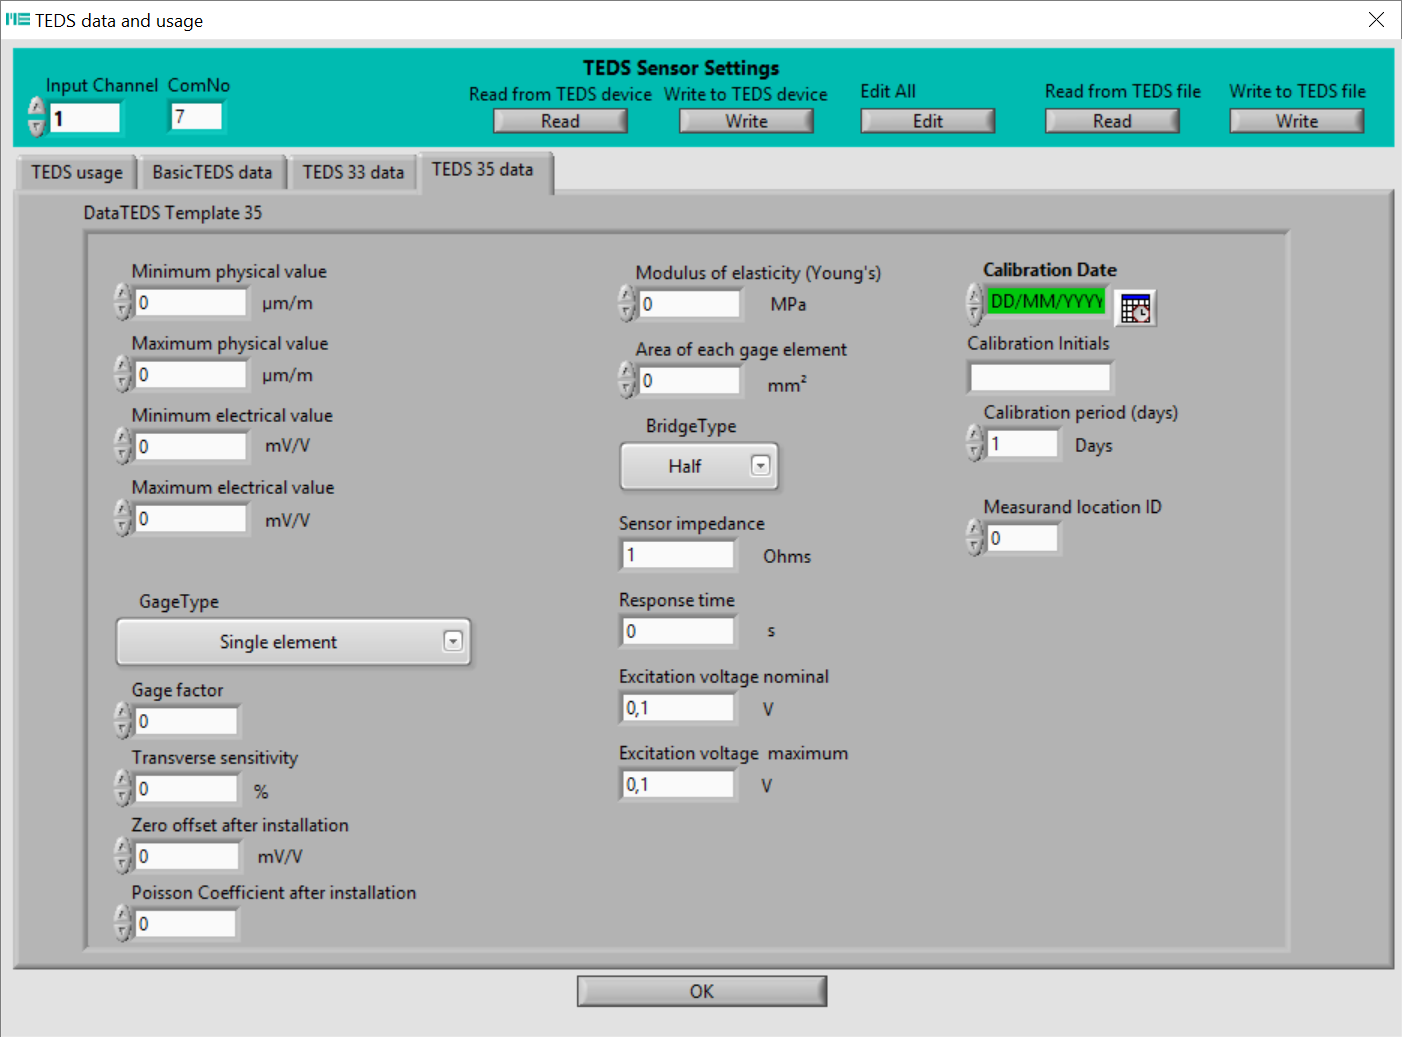1402x1037 pixels.
Task: Click the green Calibration Date field
Action: 1046,302
